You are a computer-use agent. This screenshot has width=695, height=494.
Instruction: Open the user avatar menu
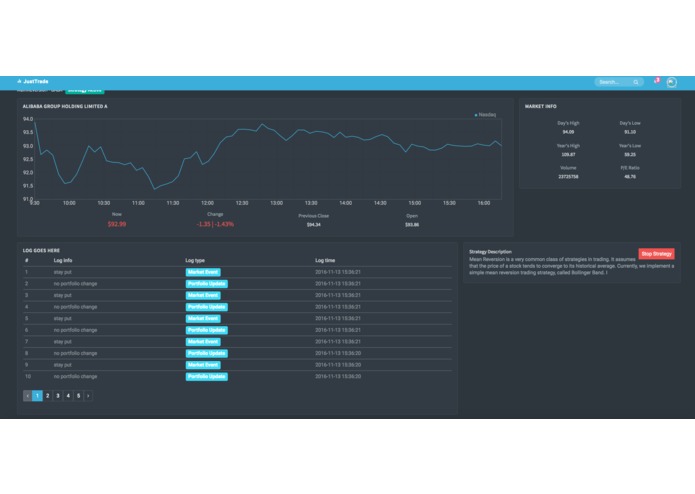[672, 82]
